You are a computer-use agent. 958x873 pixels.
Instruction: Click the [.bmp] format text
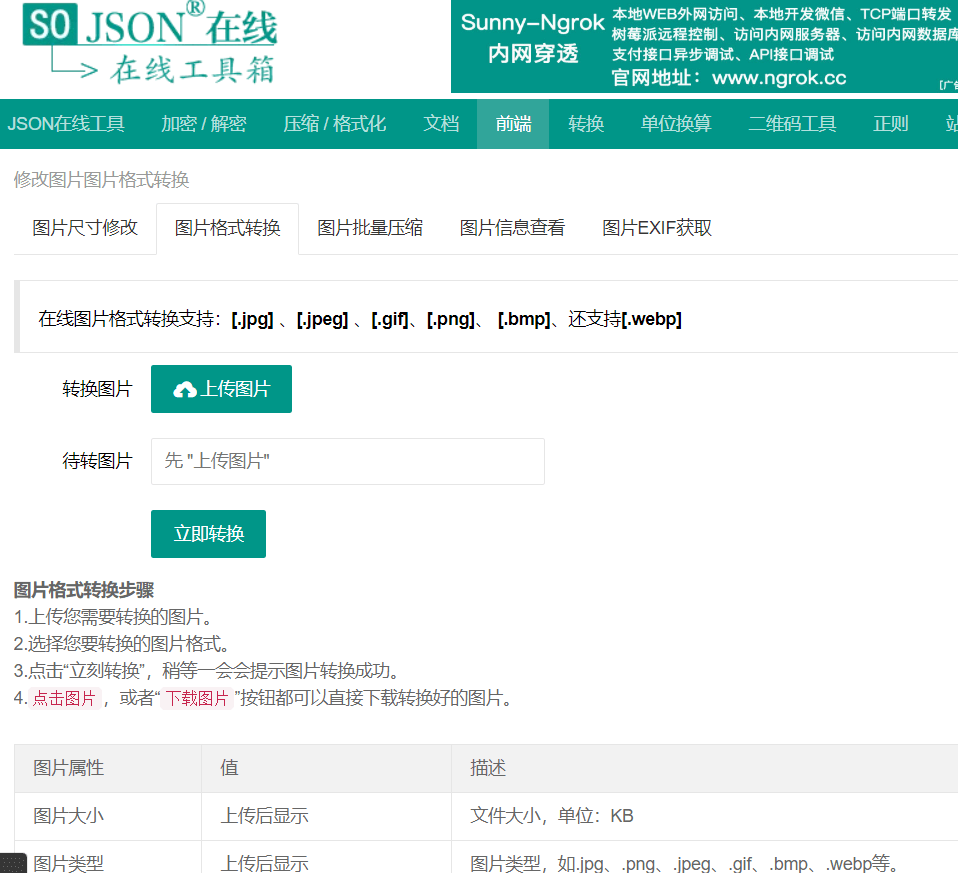pyautogui.click(x=524, y=320)
